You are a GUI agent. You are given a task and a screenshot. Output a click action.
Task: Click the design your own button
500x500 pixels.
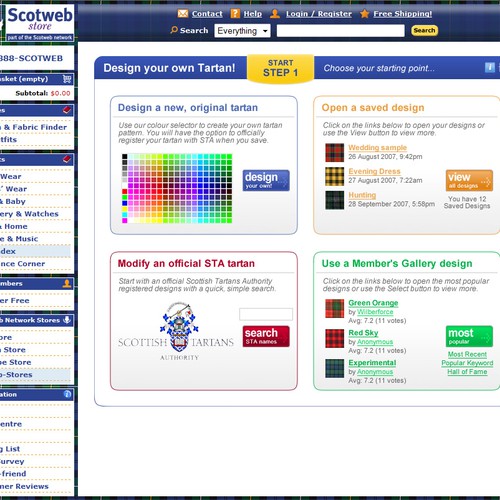click(x=266, y=180)
